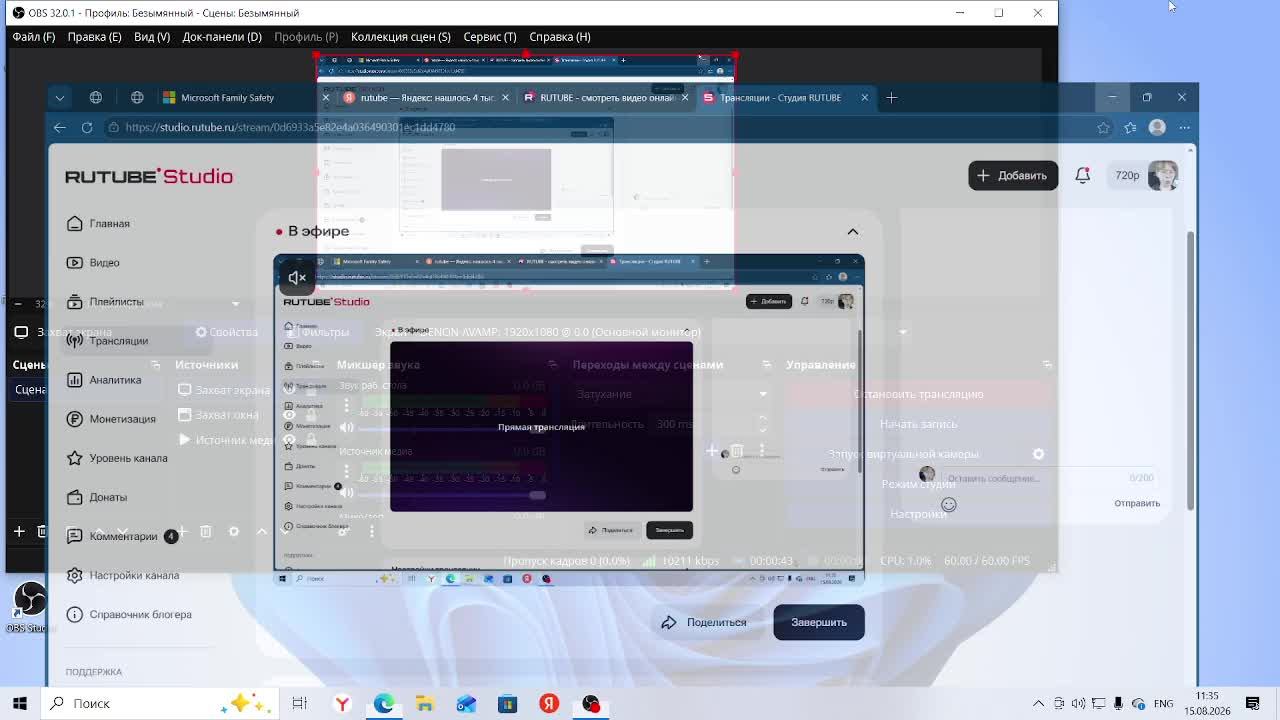Open the OBS Правка (E) menu
Screen dimensions: 1280x720
(94, 37)
